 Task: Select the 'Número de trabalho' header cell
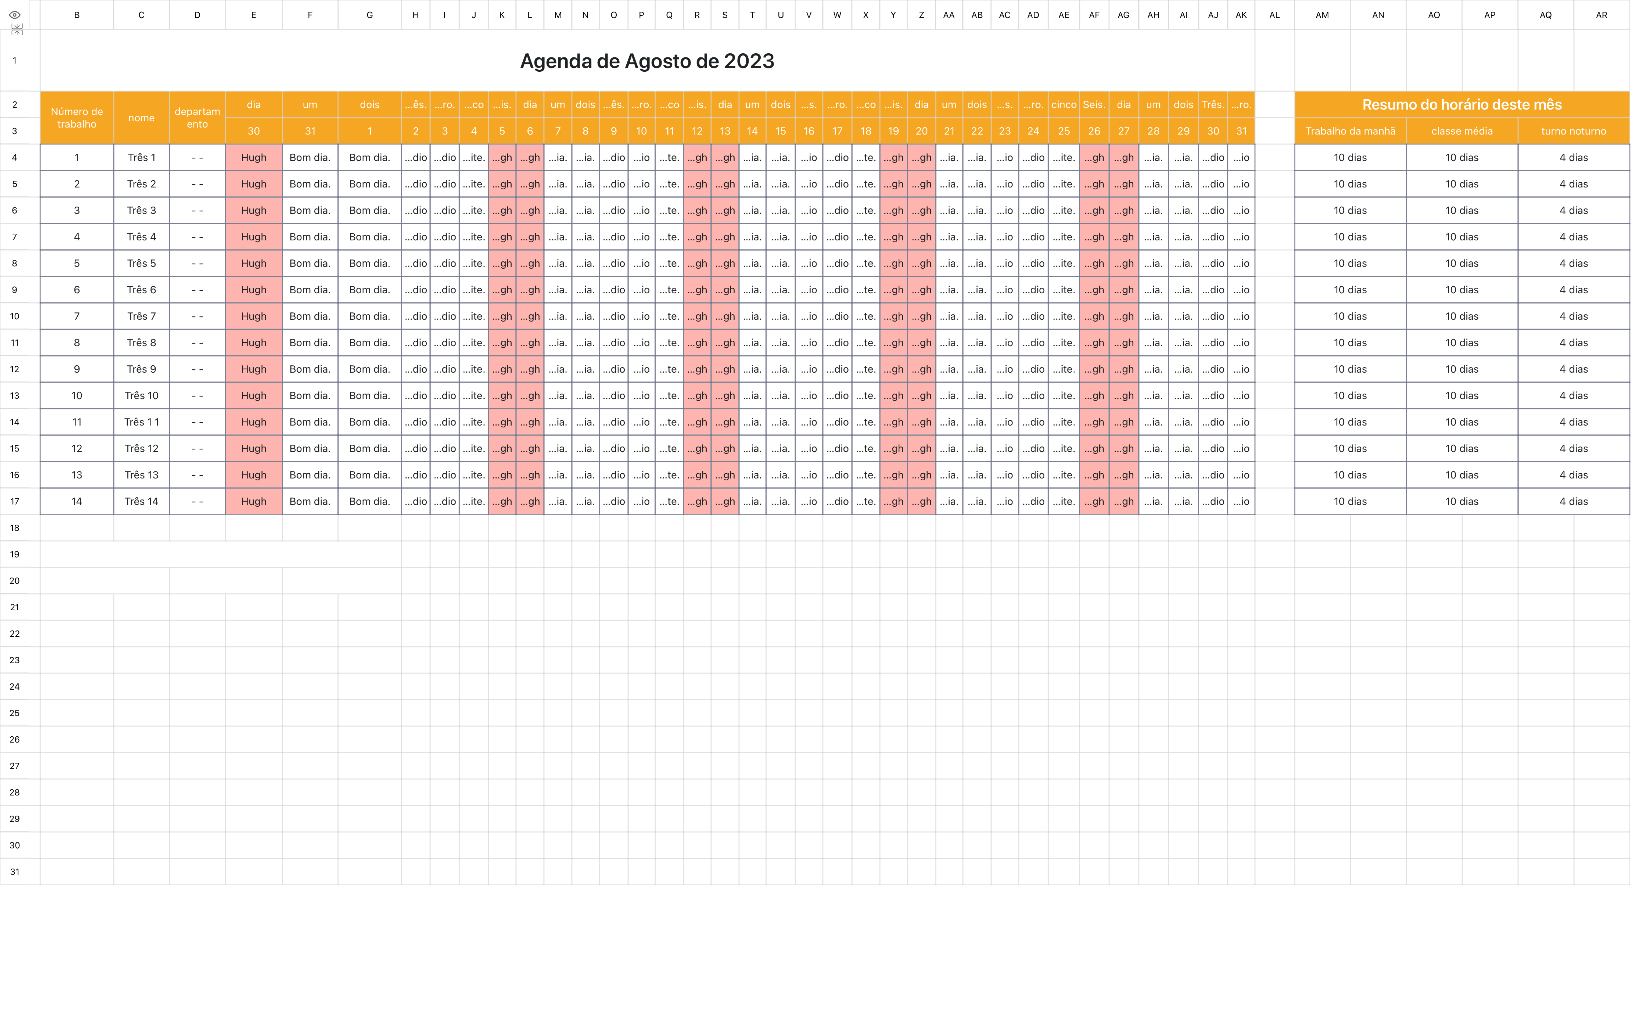[x=77, y=118]
